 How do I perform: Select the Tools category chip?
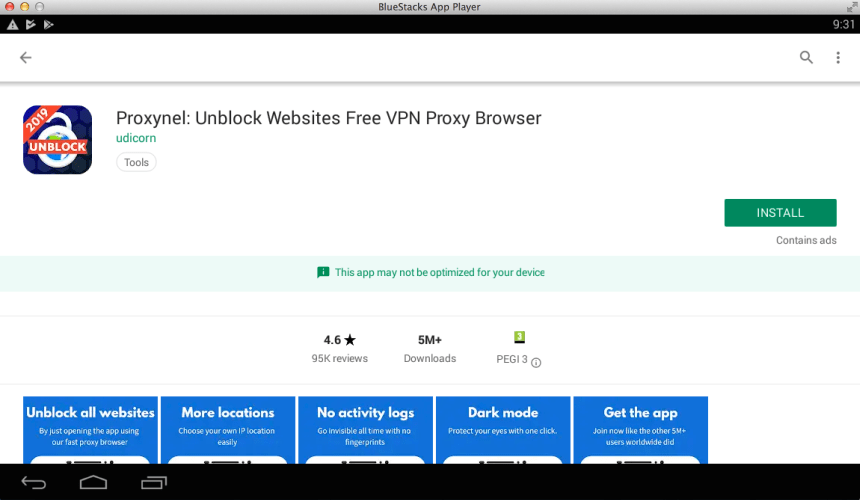[x=136, y=162]
